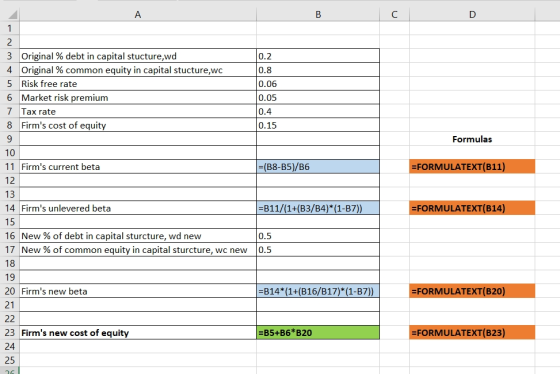560x374 pixels.
Task: Select column A header
Action: [x=138, y=15]
